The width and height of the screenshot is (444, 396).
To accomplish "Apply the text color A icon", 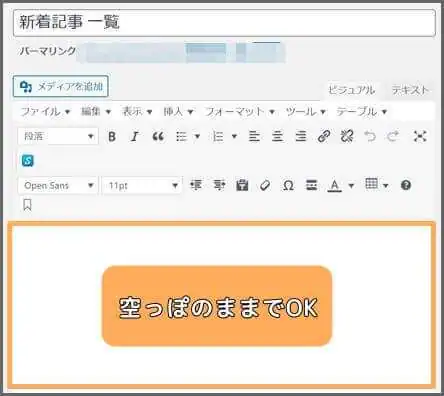I will click(335, 185).
